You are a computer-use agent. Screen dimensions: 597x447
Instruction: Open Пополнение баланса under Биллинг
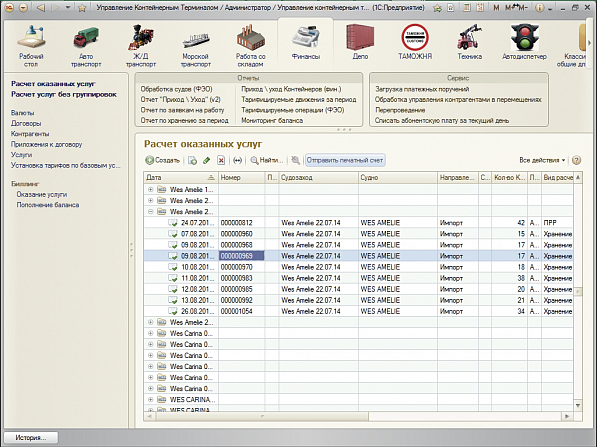[x=48, y=205]
